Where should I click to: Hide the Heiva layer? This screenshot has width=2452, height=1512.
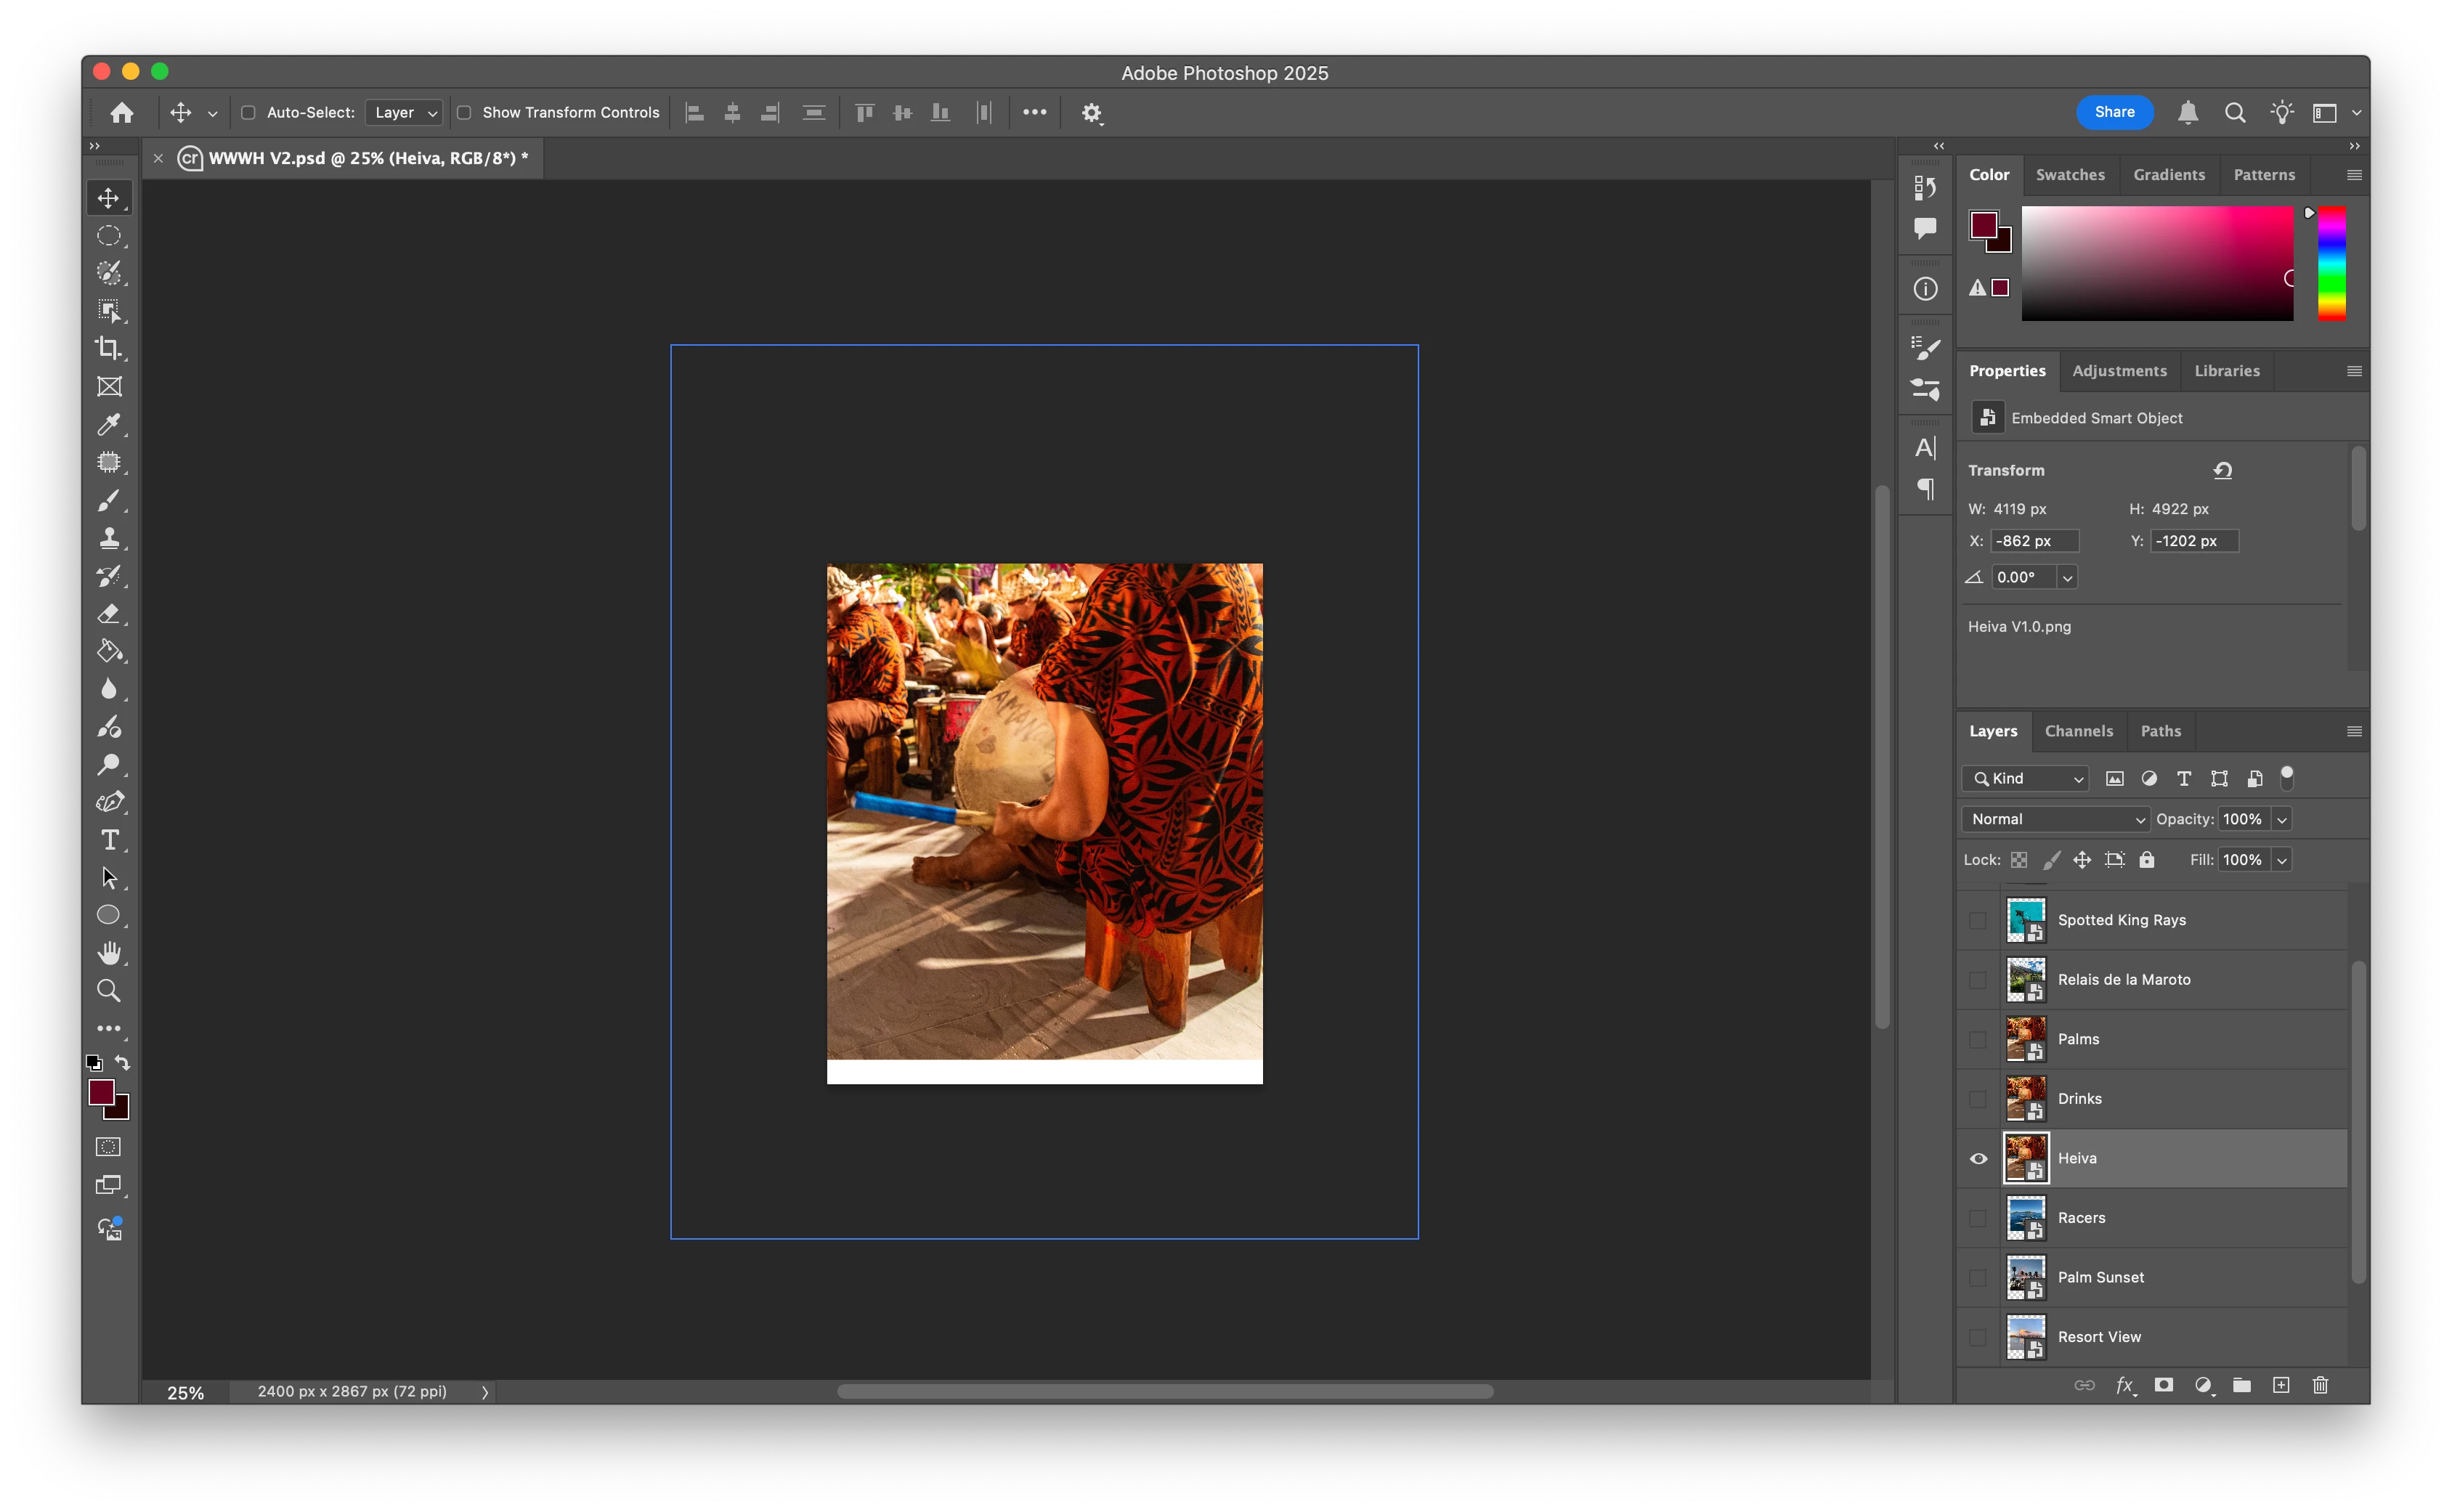click(x=1978, y=1158)
